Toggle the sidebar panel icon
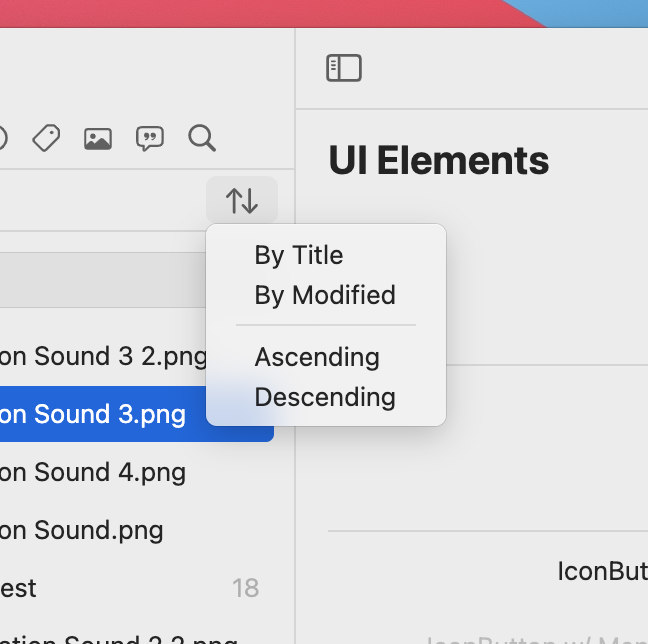 pos(344,68)
